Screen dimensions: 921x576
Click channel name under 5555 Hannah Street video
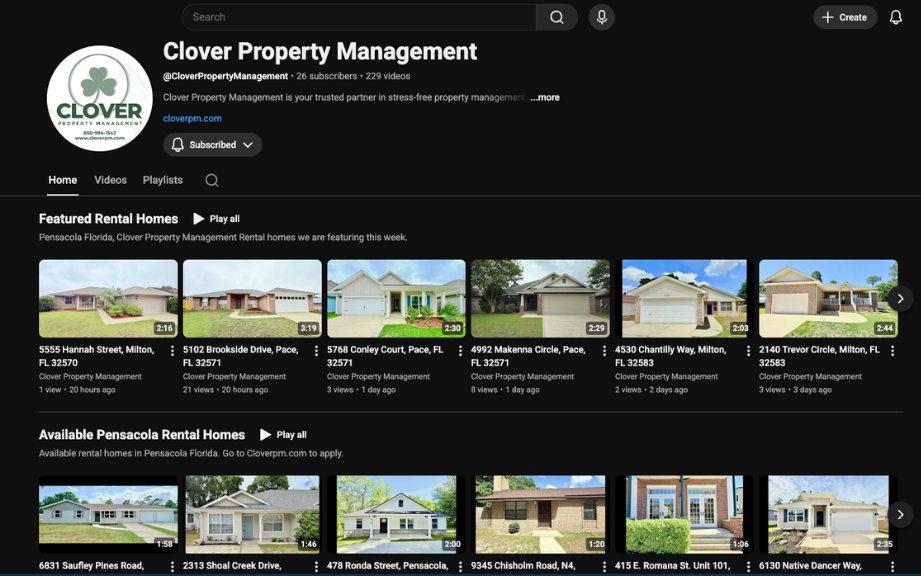click(90, 376)
